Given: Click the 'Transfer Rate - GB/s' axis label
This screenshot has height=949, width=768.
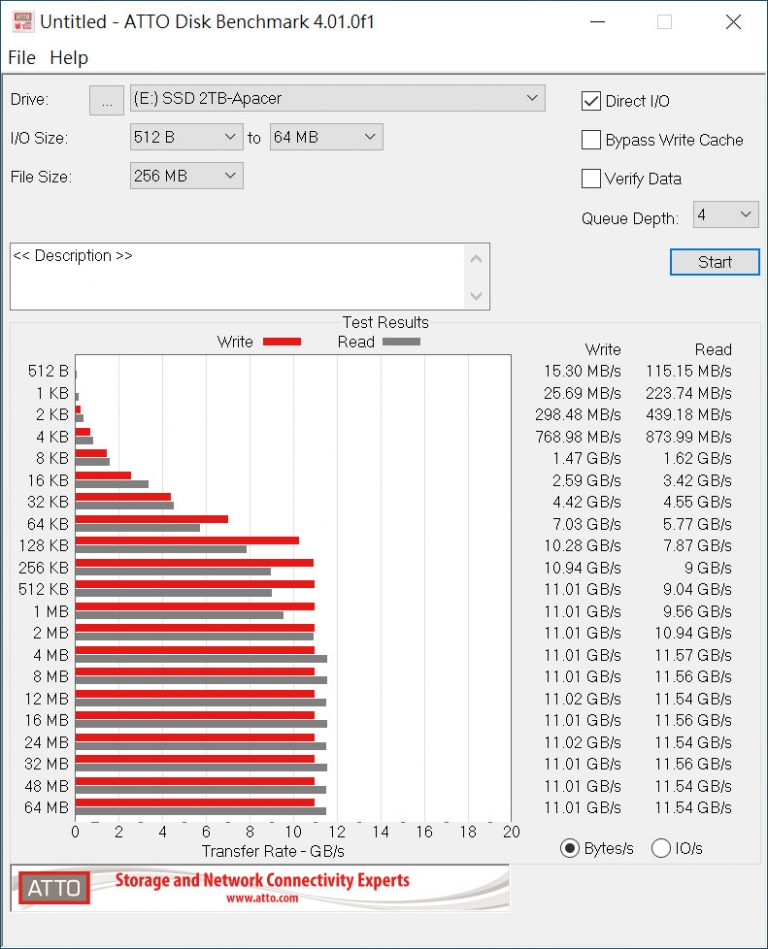Looking at the screenshot, I should (x=273, y=852).
